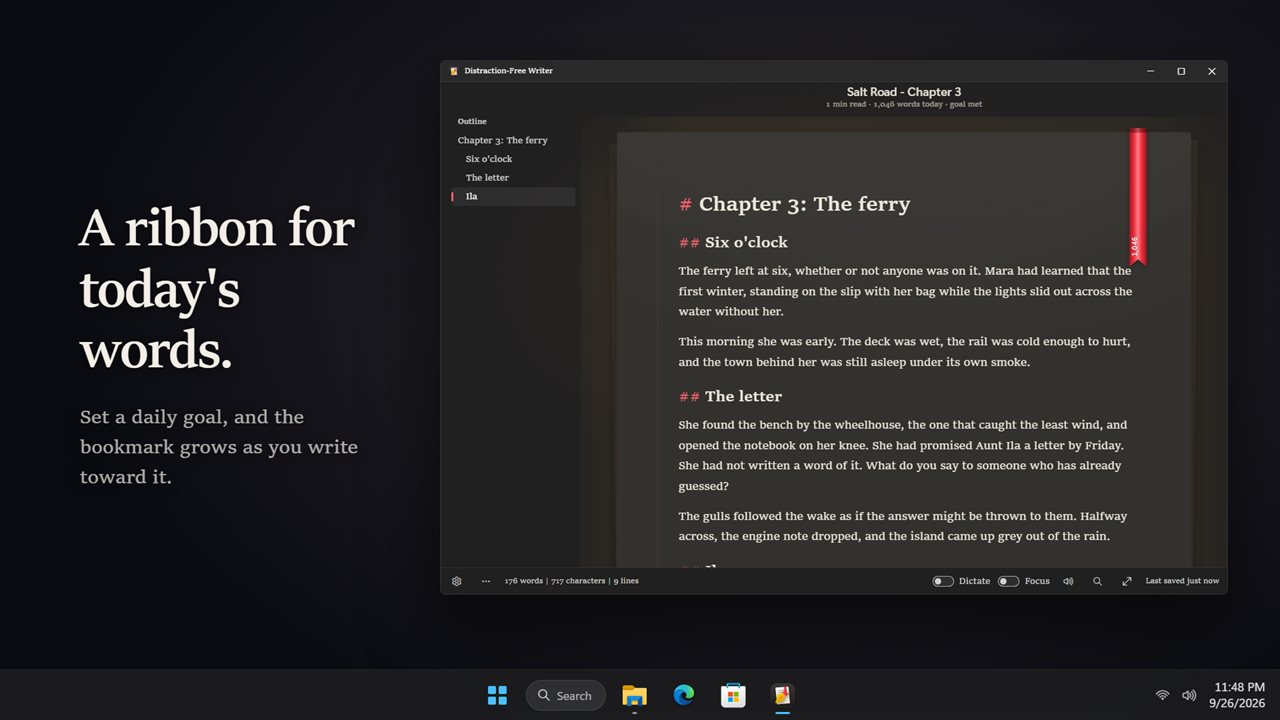Click the Distraction-Free Writer app icon in the title bar
Image resolution: width=1280 pixels, height=720 pixels.
click(x=454, y=71)
